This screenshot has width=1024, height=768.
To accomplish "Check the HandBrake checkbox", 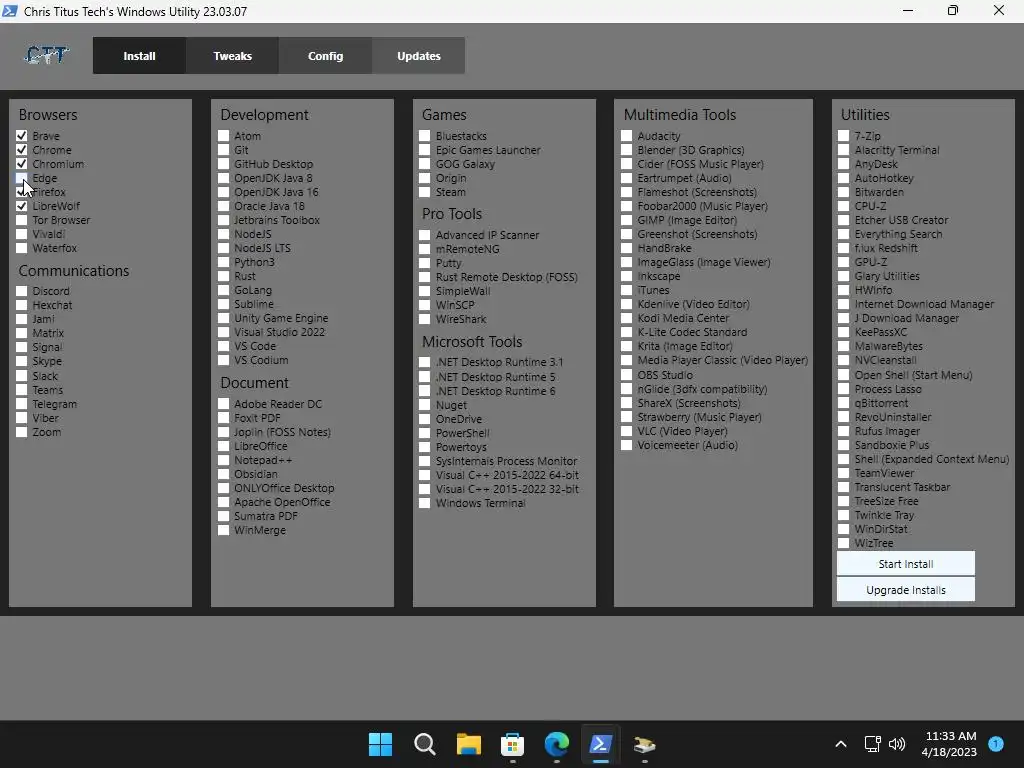I will click(626, 248).
